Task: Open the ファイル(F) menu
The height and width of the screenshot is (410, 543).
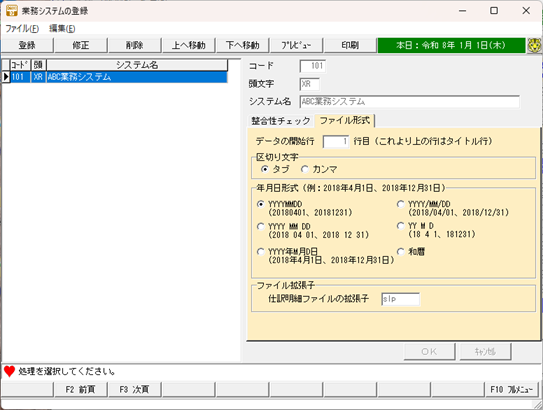Action: coord(22,28)
